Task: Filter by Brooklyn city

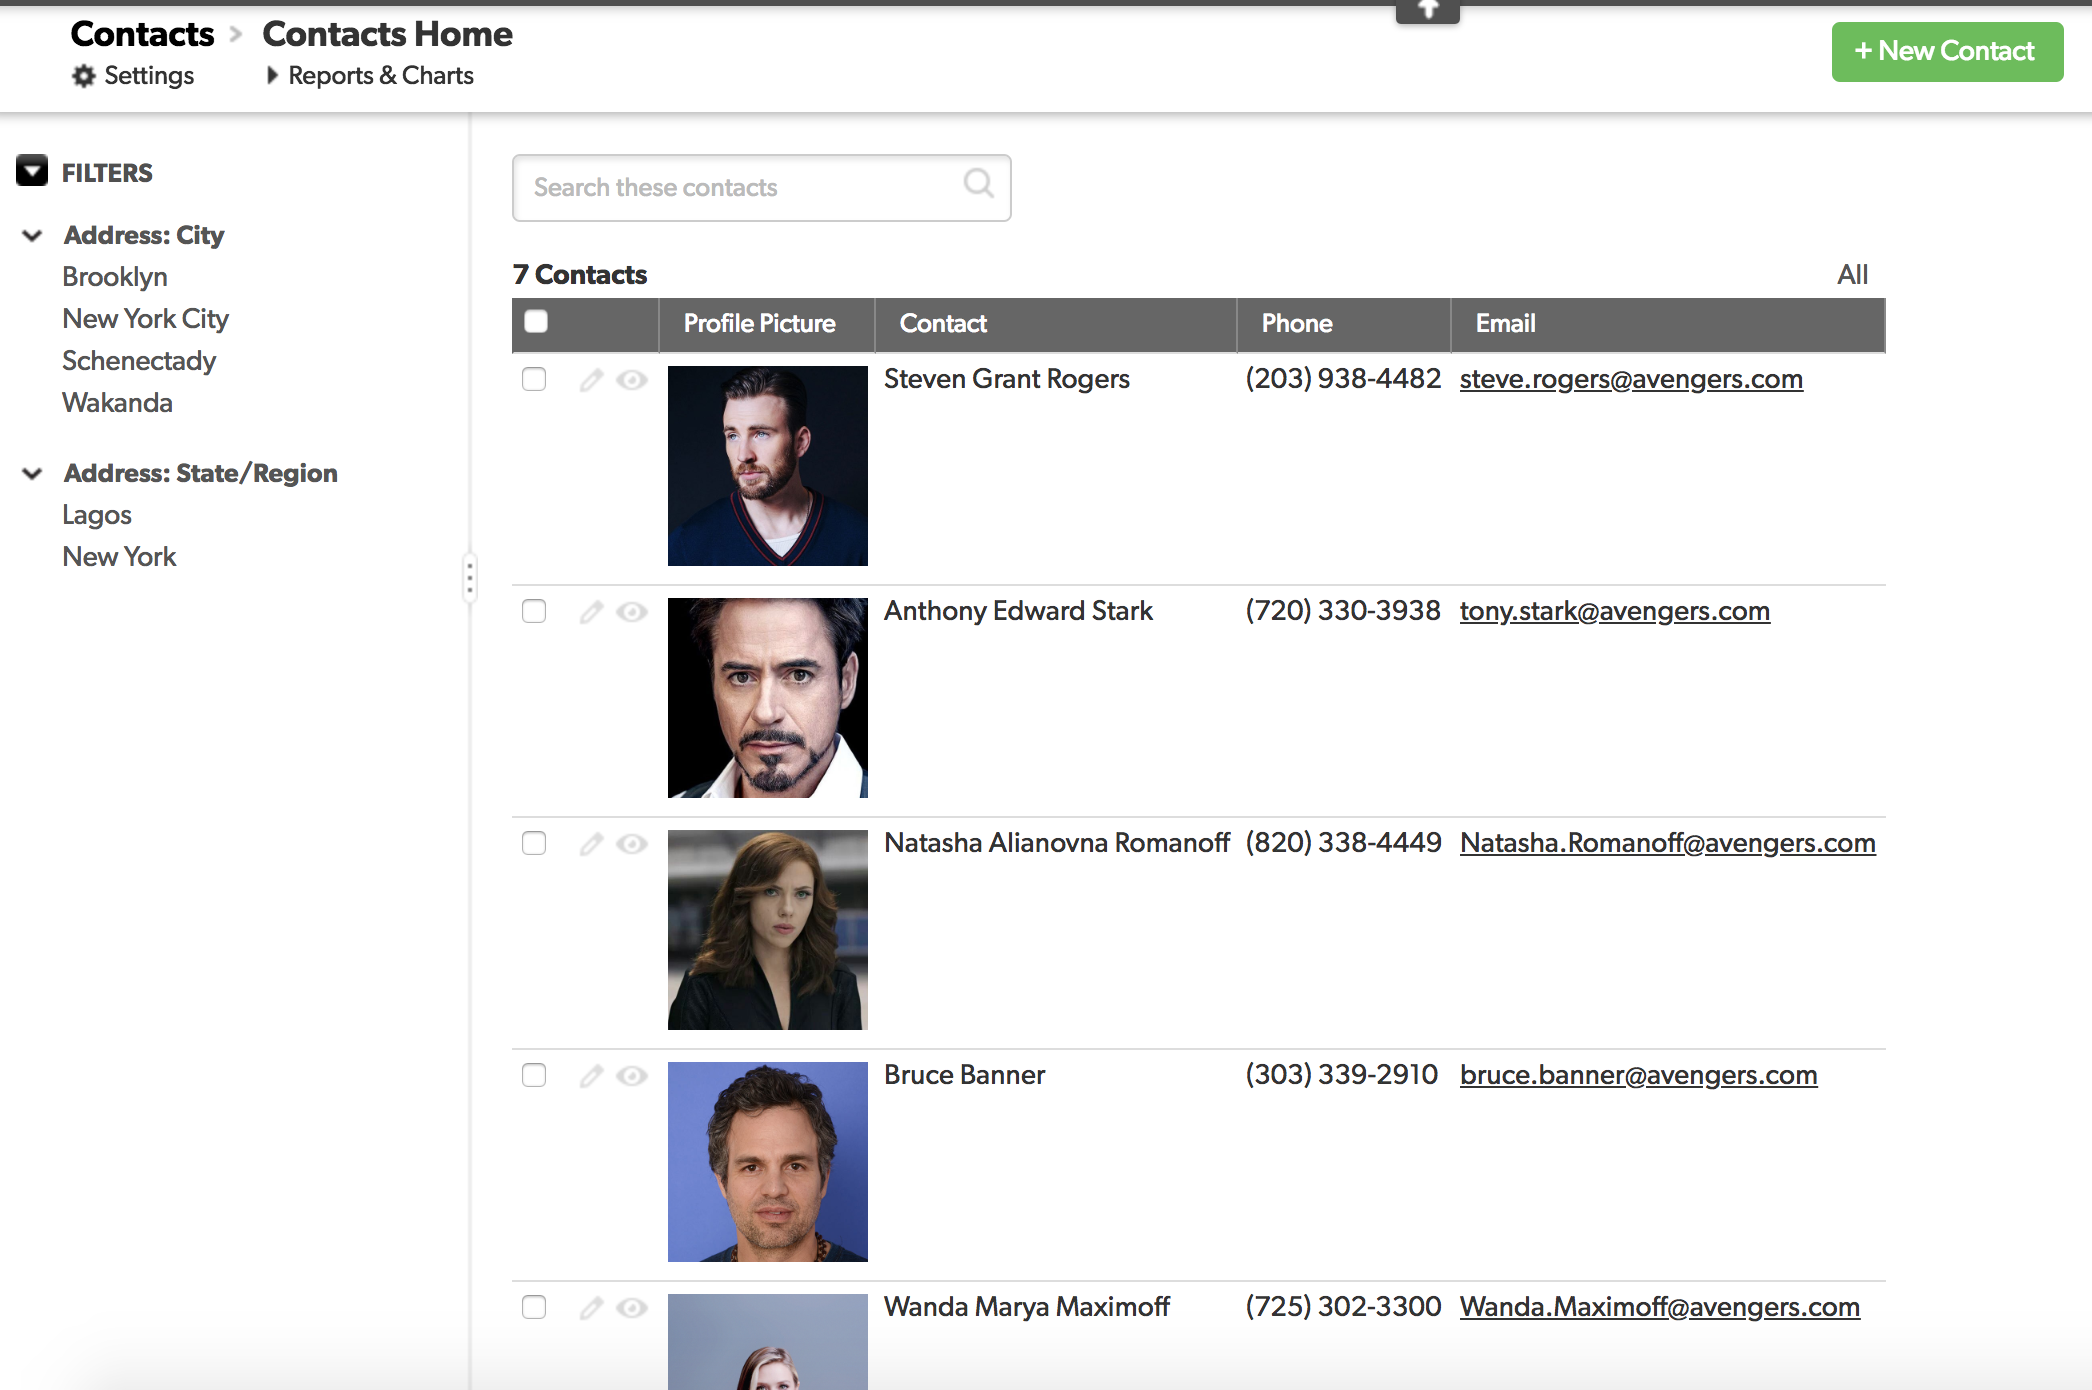Action: 115,277
